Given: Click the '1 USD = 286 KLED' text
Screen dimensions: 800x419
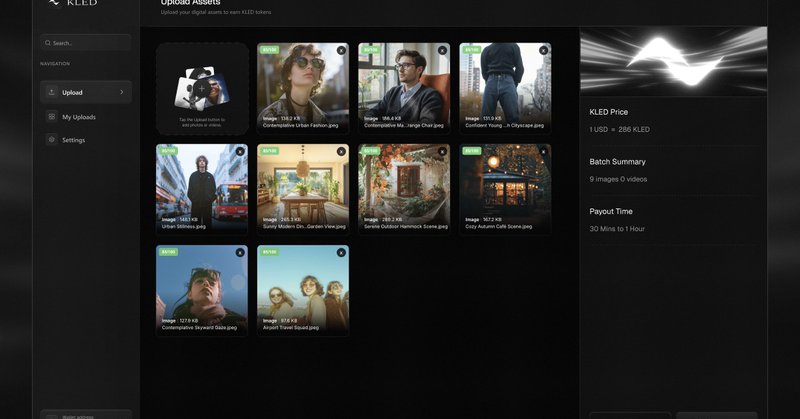Looking at the screenshot, I should (619, 130).
